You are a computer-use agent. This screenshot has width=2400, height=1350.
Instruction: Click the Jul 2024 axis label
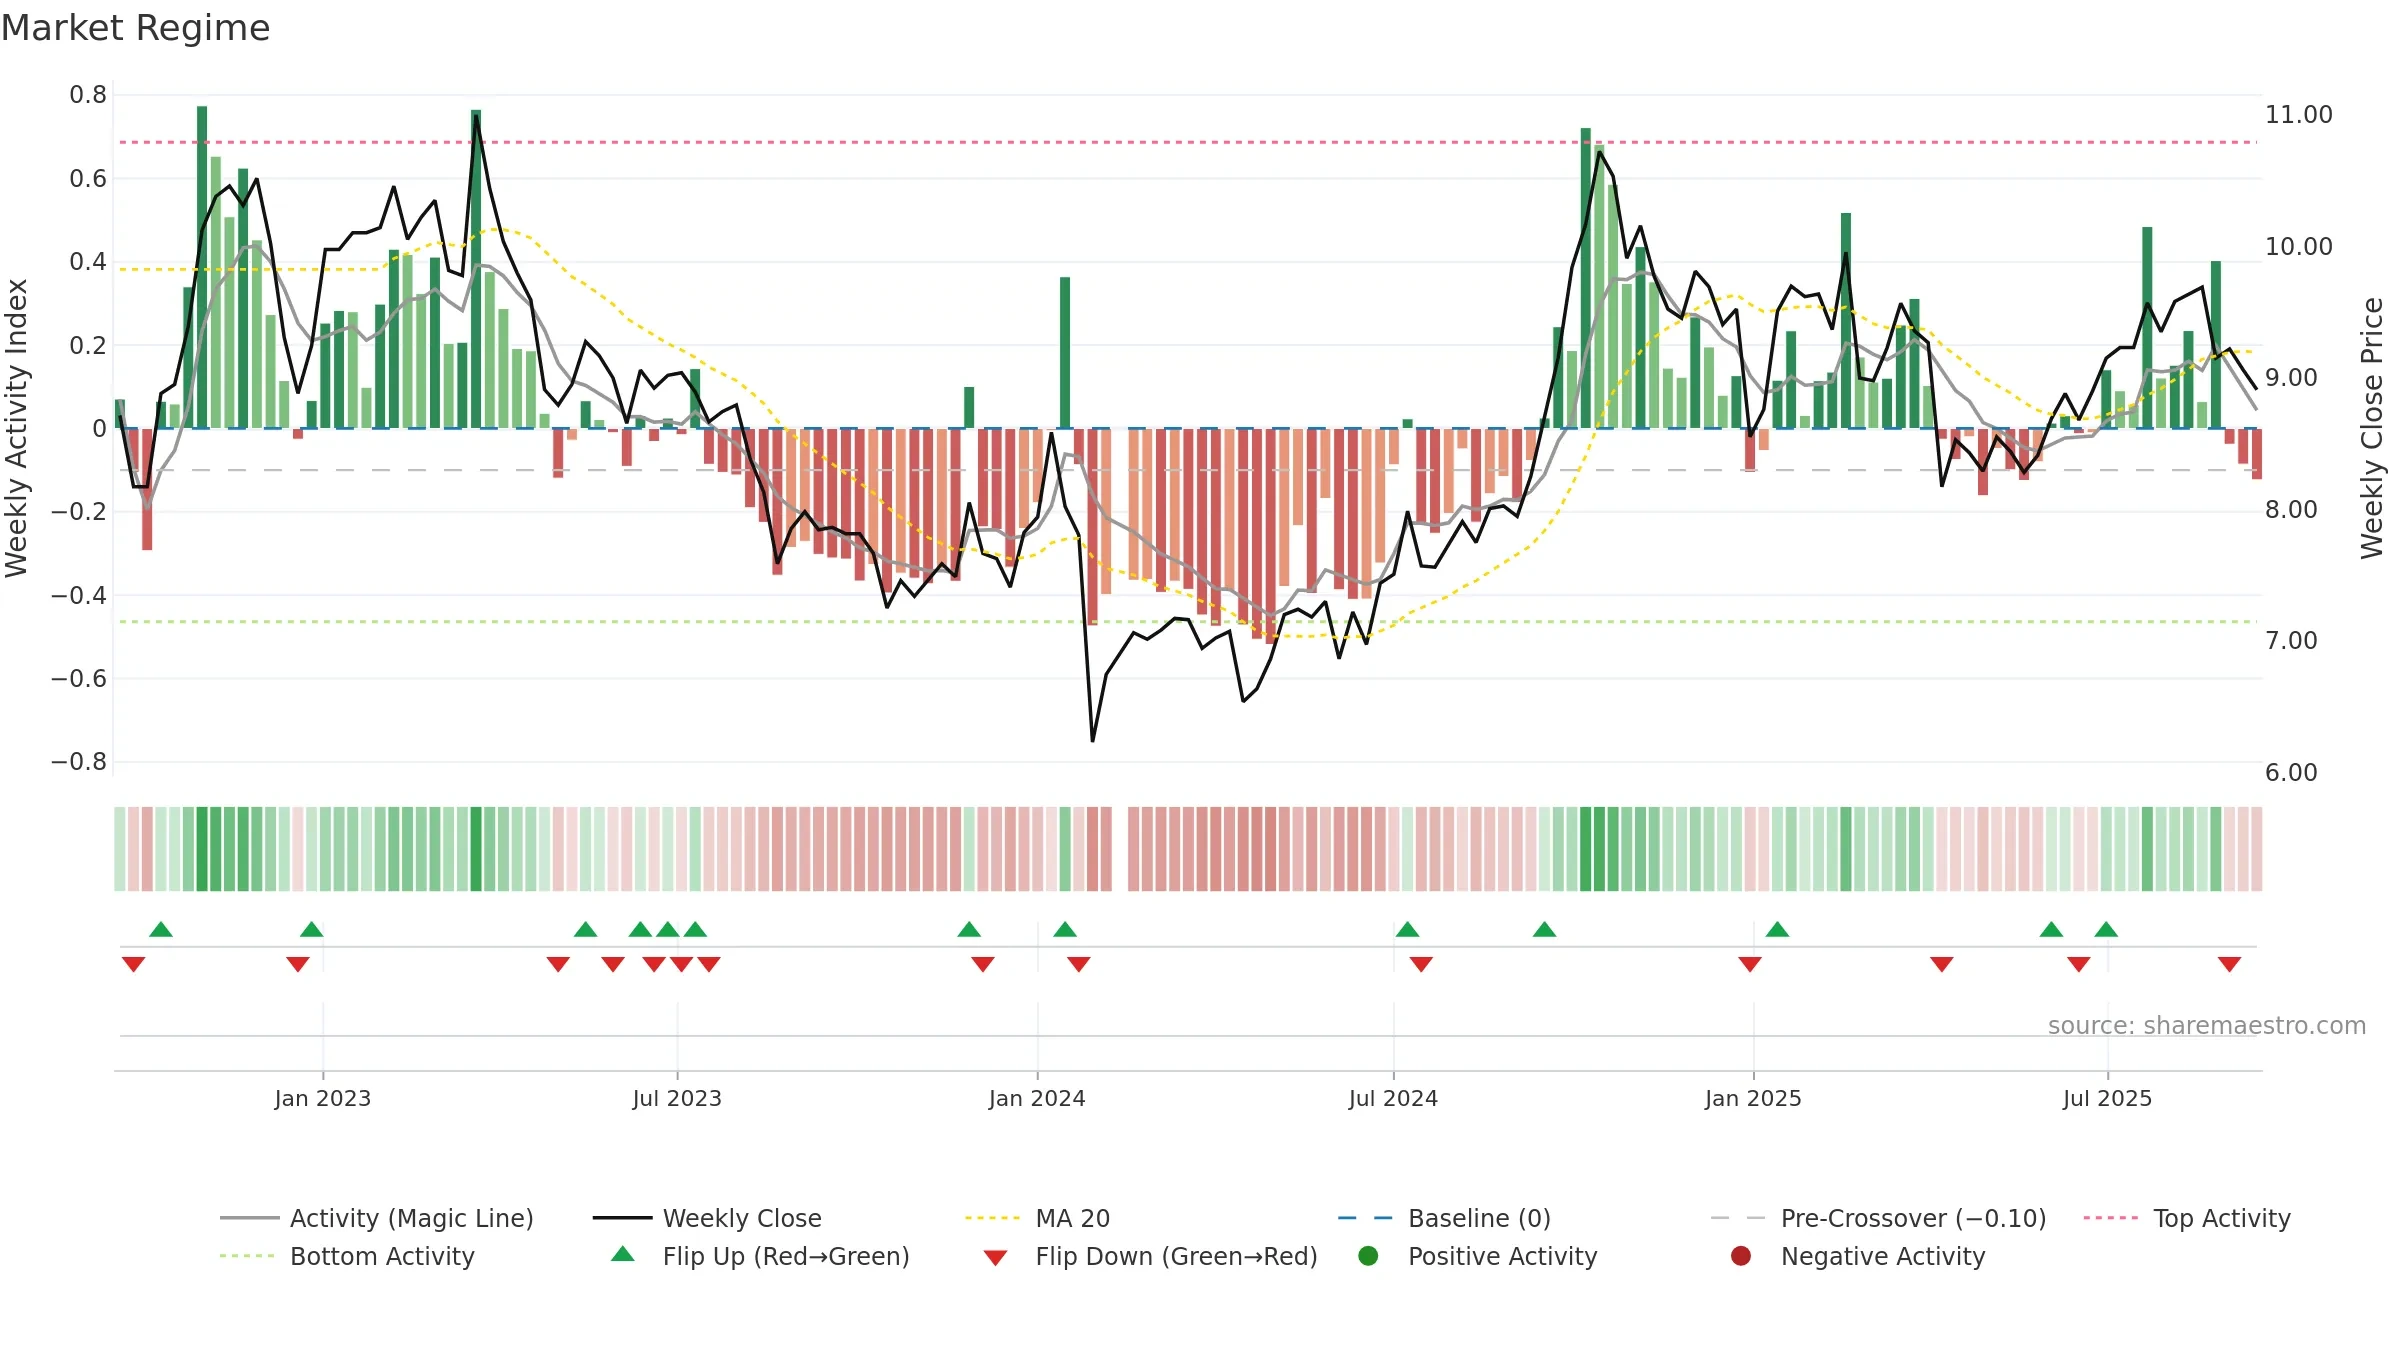1393,1098
